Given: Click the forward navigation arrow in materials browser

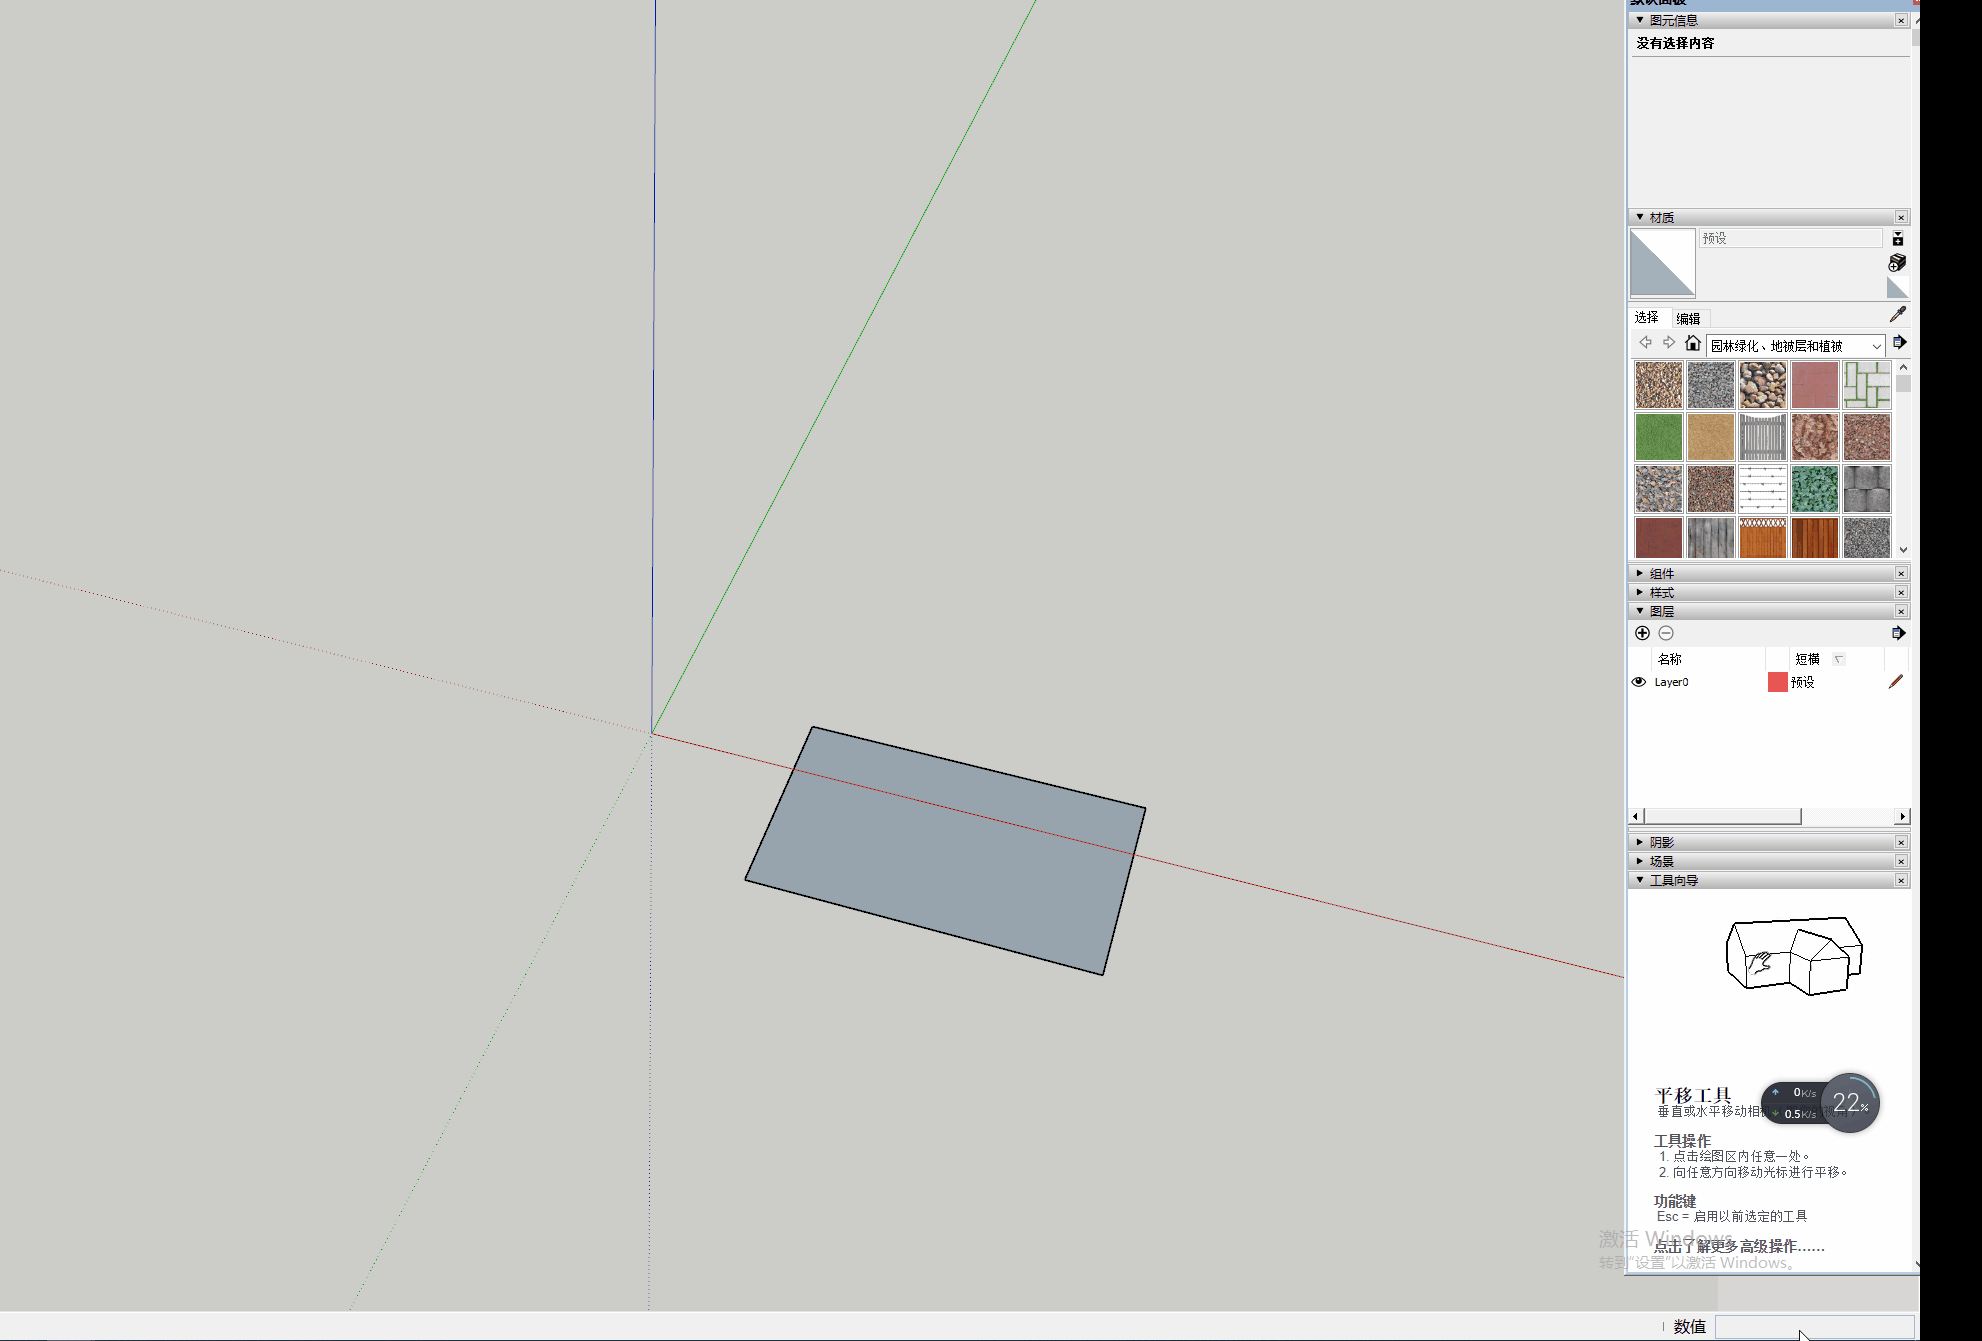Looking at the screenshot, I should [1668, 342].
